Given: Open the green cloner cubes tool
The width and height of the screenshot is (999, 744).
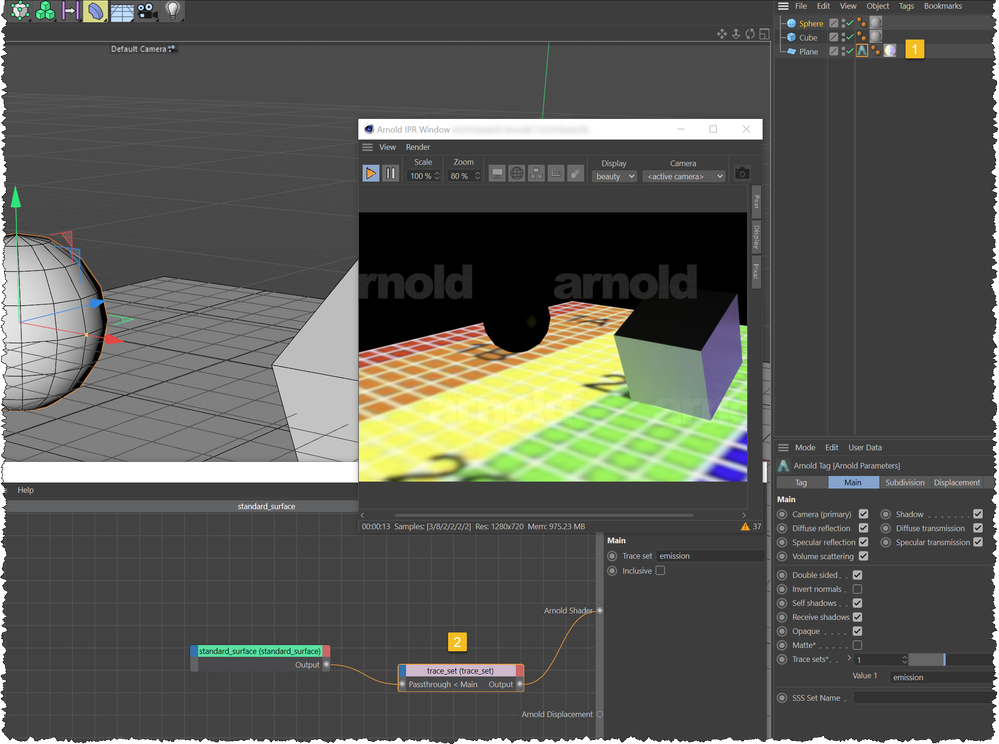Looking at the screenshot, I should tap(45, 10).
